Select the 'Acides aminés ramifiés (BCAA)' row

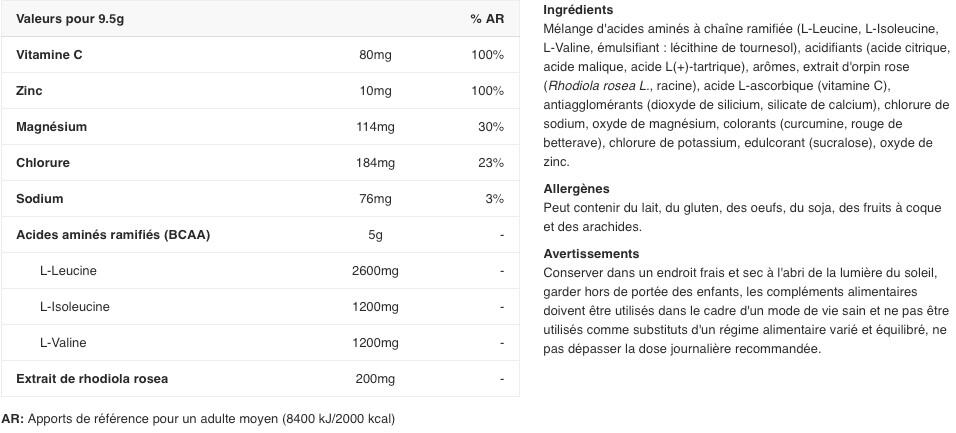113,235
